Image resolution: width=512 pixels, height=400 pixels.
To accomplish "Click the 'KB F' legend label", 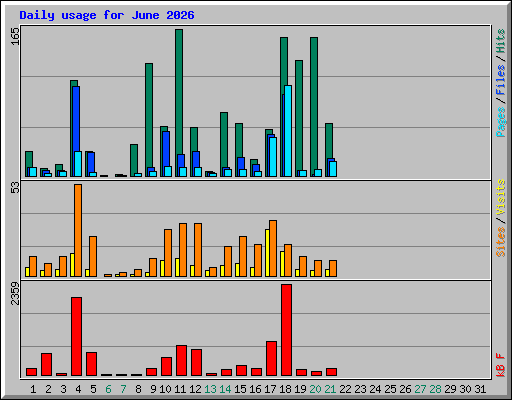I will (501, 365).
